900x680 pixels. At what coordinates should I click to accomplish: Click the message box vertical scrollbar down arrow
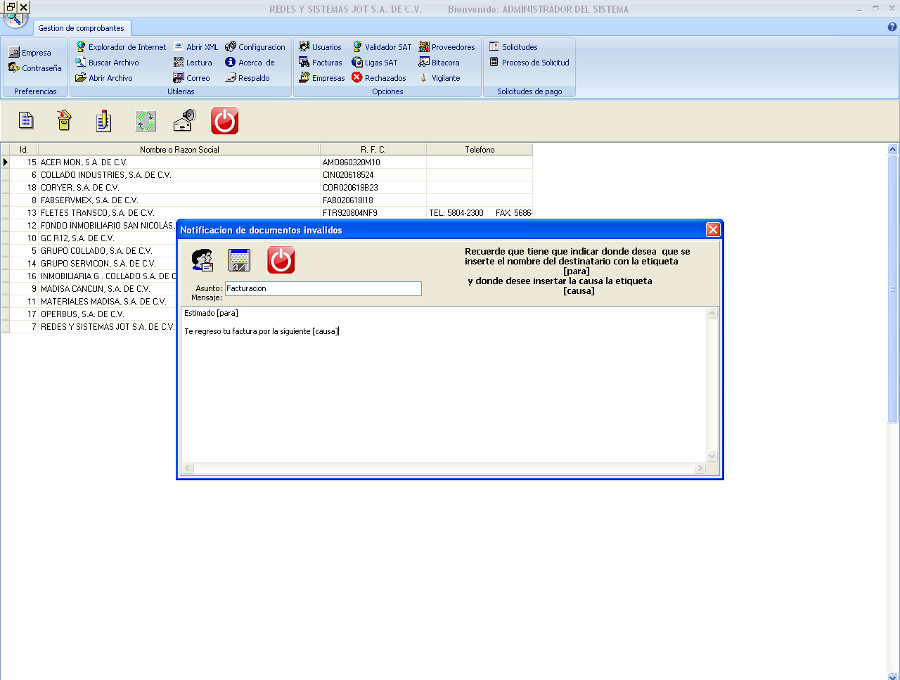pos(713,456)
